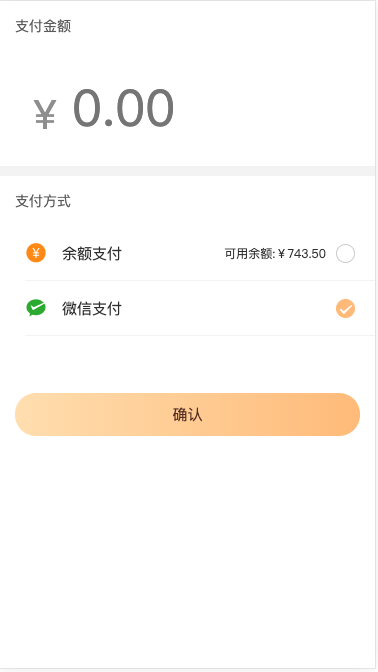Choose the 微信支付 payment label

(92, 309)
